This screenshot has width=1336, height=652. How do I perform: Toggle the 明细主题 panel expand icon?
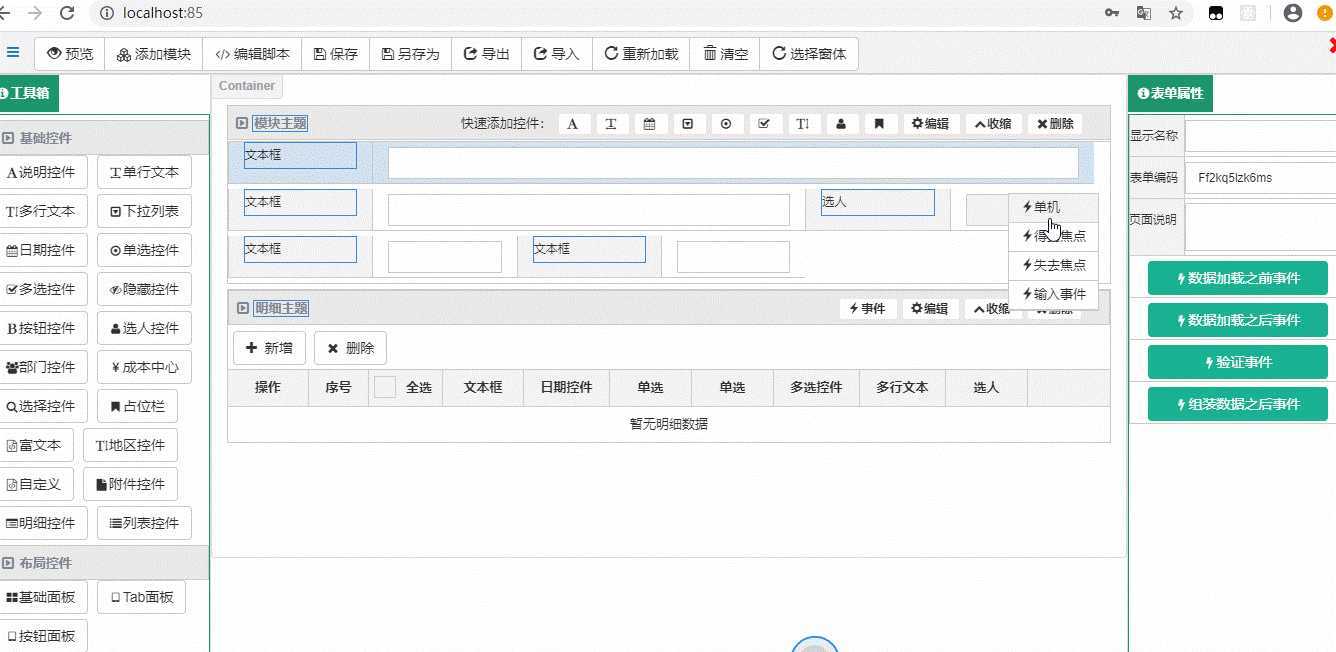point(242,308)
